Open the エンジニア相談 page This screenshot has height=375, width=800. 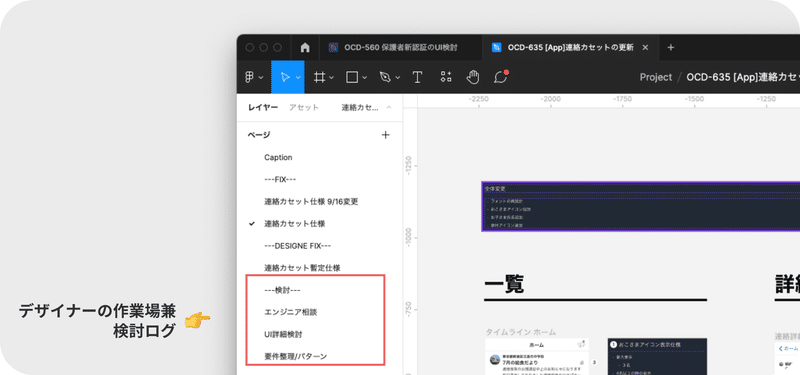290,312
